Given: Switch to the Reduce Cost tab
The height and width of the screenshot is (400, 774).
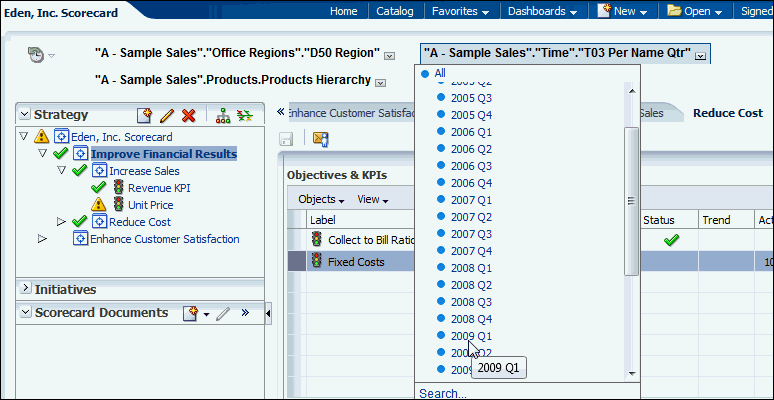Looking at the screenshot, I should 728,113.
